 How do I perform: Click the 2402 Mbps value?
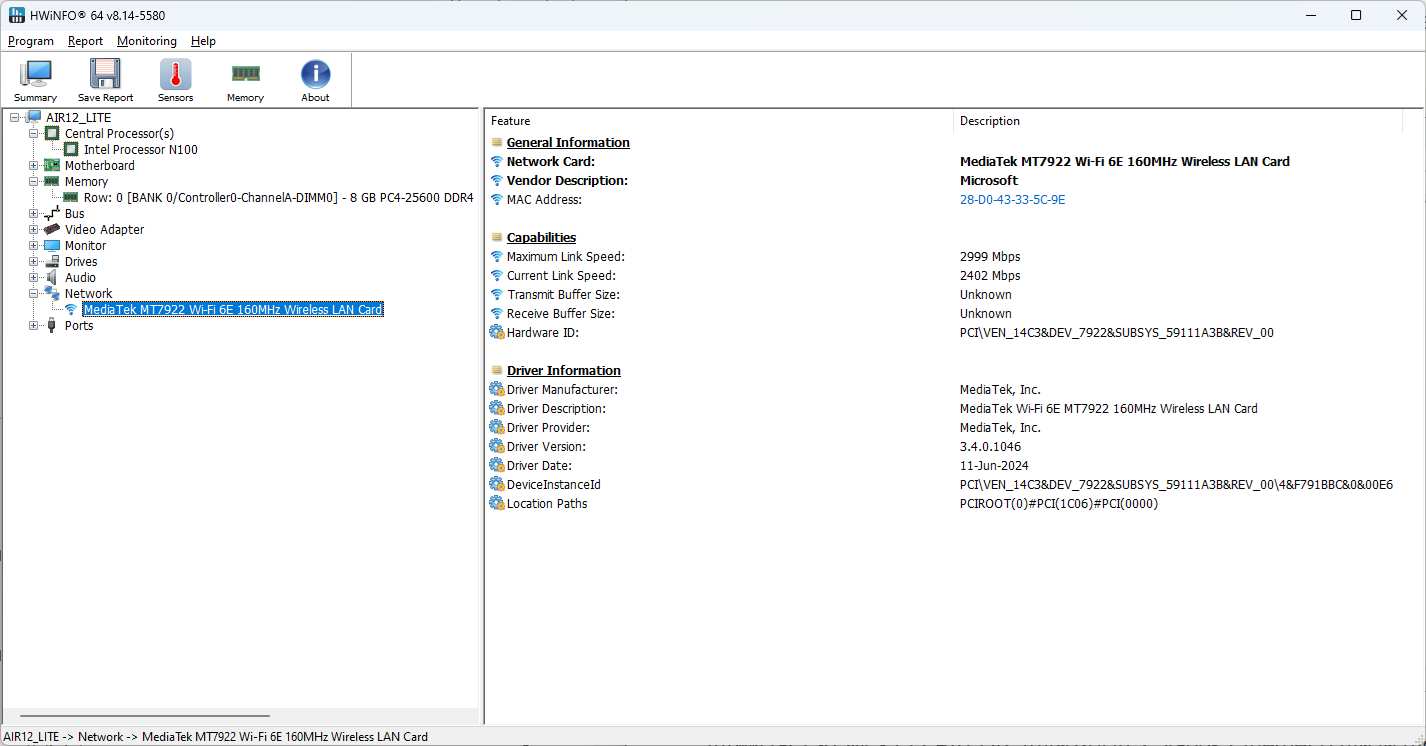990,276
